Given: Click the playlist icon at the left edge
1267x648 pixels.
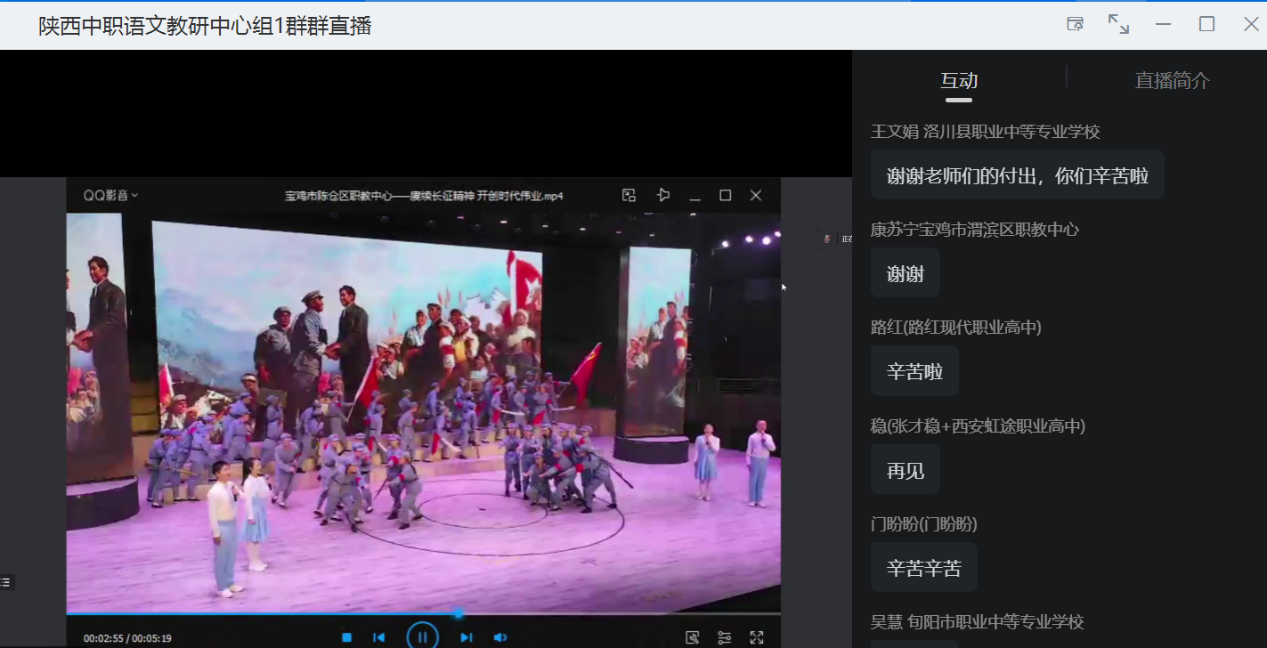Looking at the screenshot, I should tap(6, 582).
